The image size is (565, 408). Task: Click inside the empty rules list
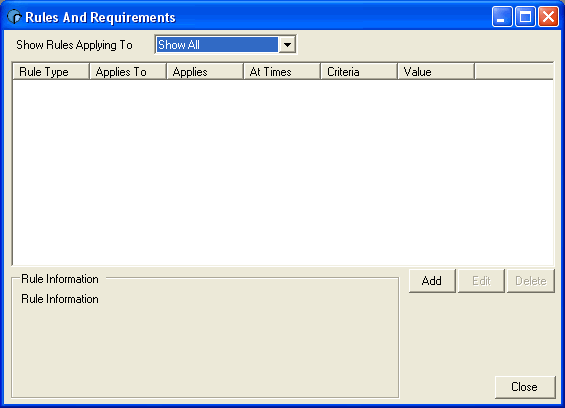[x=283, y=172]
